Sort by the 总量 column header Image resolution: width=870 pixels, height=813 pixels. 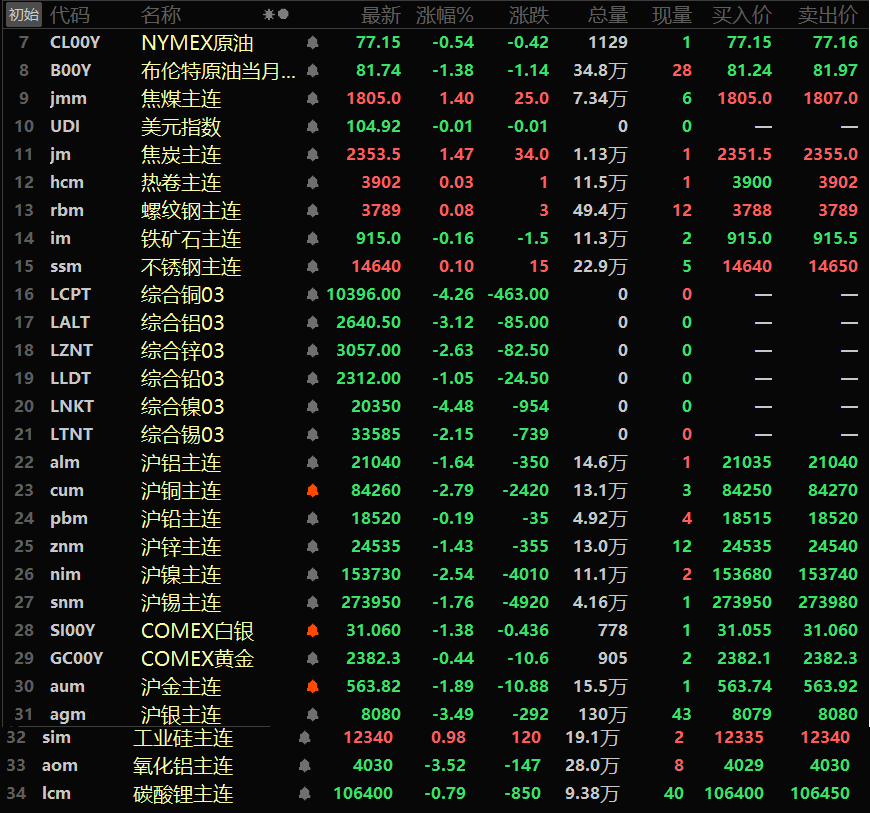[x=608, y=15]
